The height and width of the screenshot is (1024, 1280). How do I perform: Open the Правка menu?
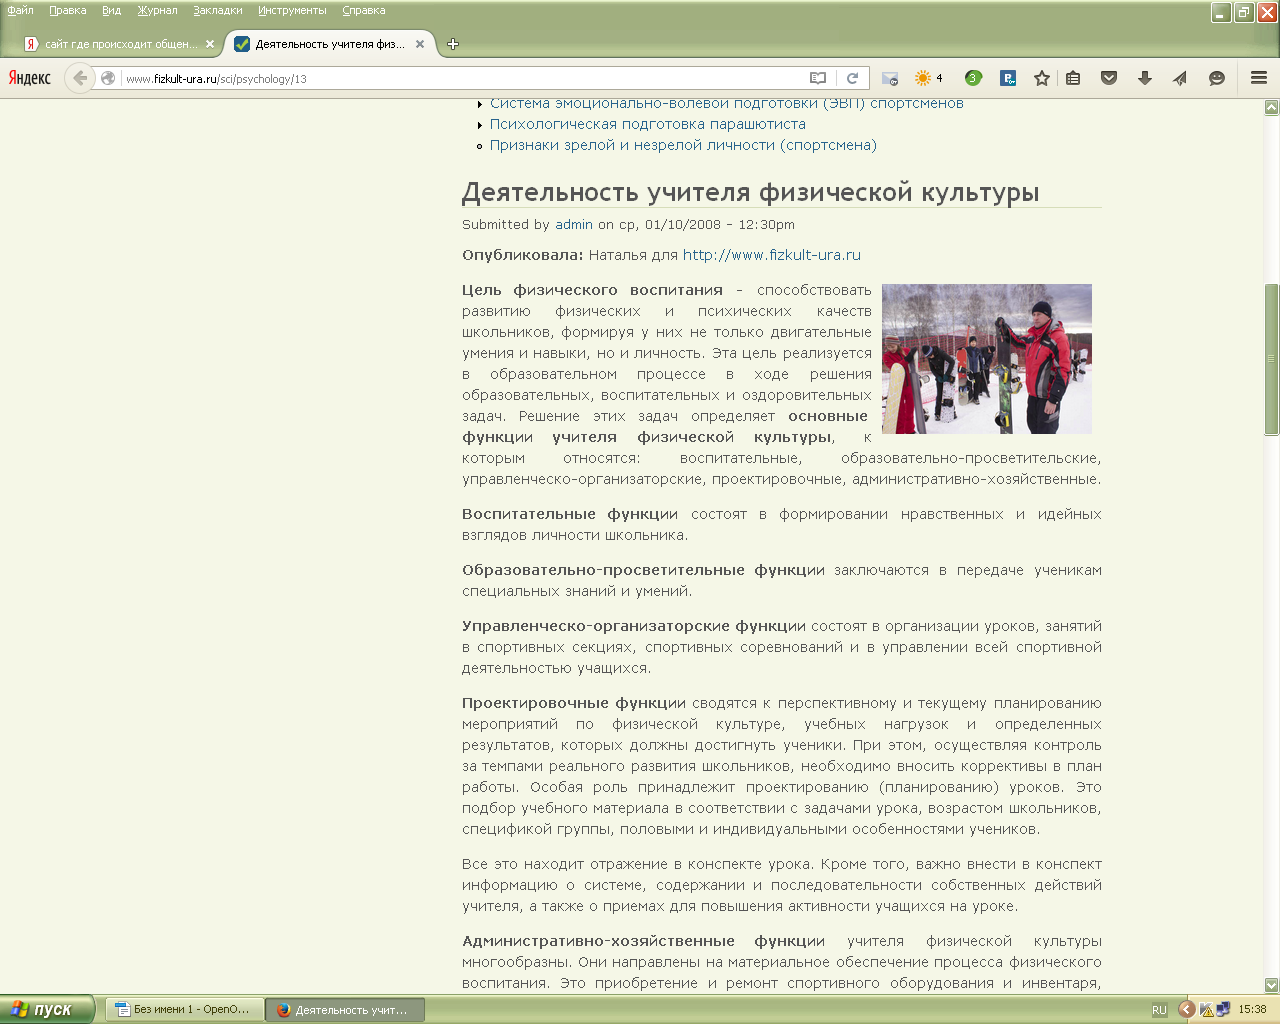(x=67, y=10)
